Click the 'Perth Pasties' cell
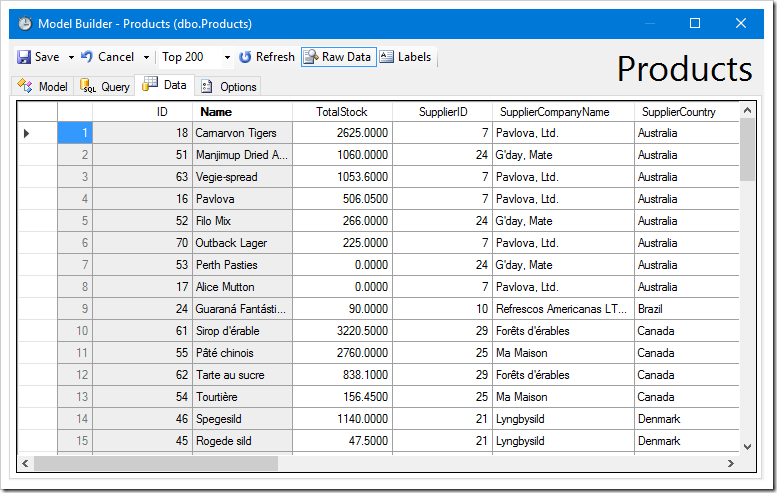The image size is (777, 493). [242, 265]
